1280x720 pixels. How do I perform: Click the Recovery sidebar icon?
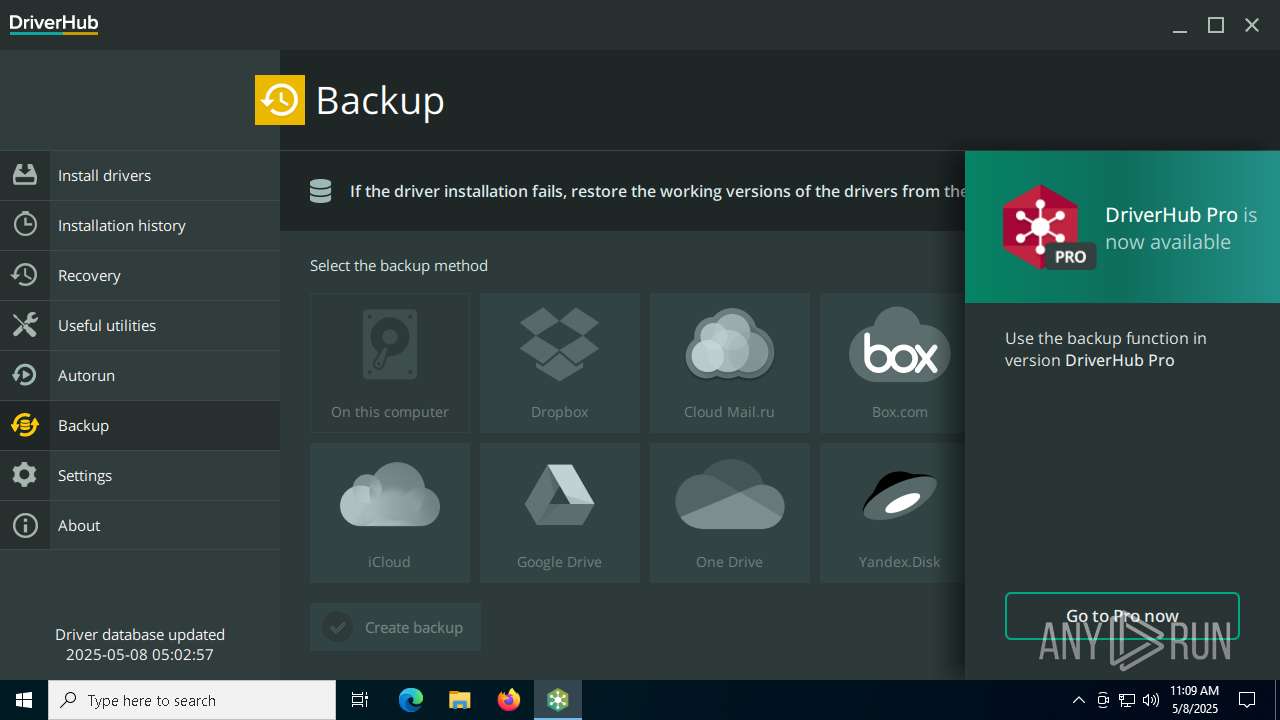pyautogui.click(x=25, y=275)
